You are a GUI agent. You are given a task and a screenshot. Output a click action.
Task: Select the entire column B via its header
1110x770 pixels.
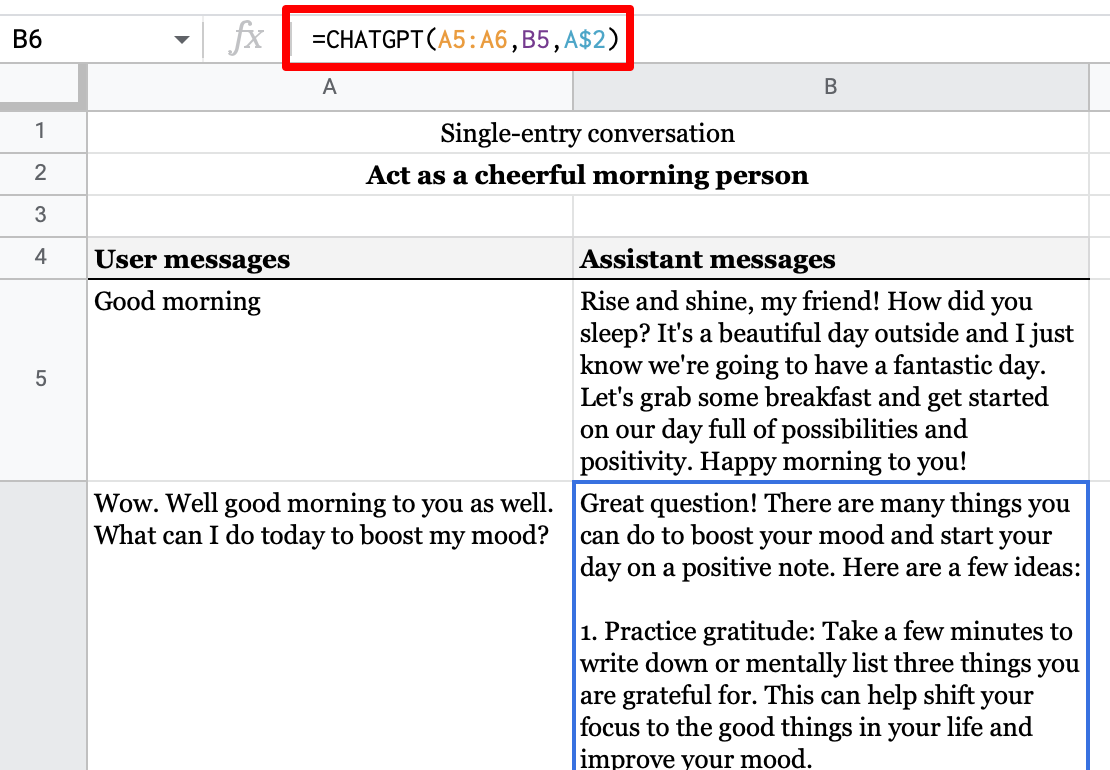[x=829, y=87]
